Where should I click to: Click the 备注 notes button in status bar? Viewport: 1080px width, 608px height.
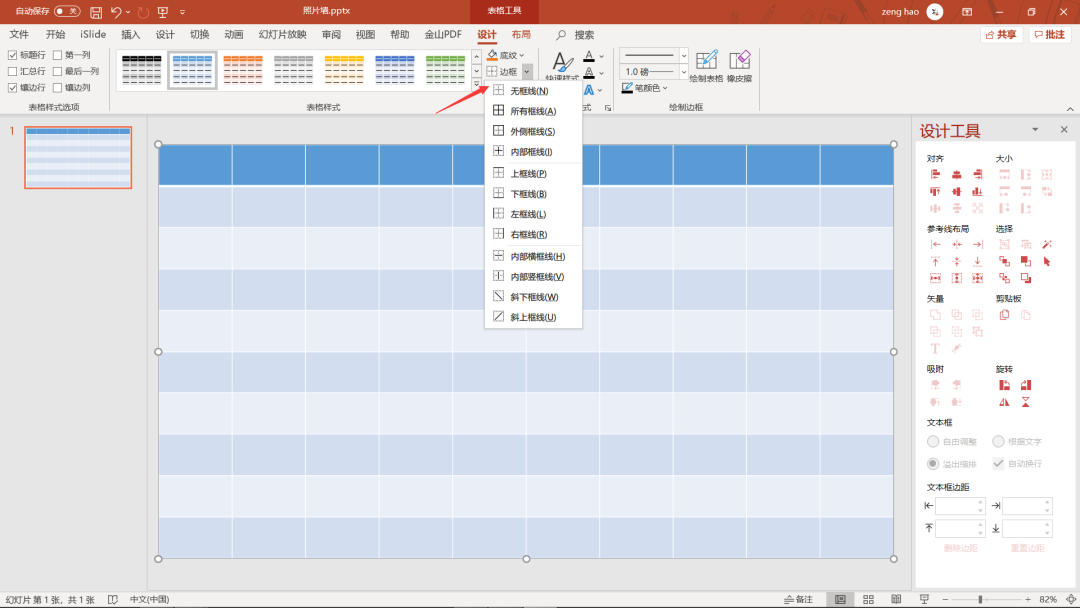pos(798,599)
